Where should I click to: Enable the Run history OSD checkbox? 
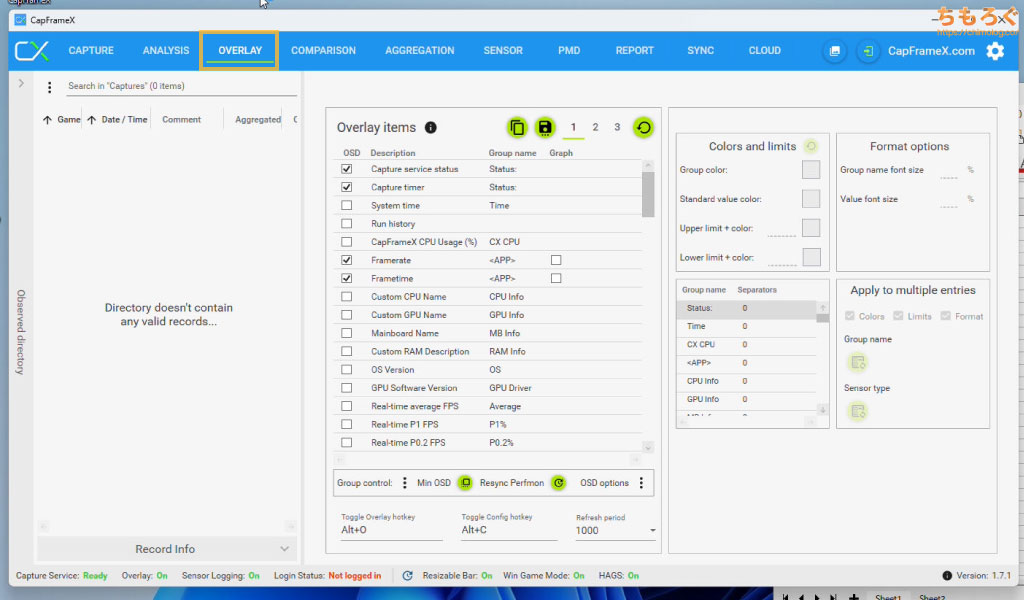347,224
